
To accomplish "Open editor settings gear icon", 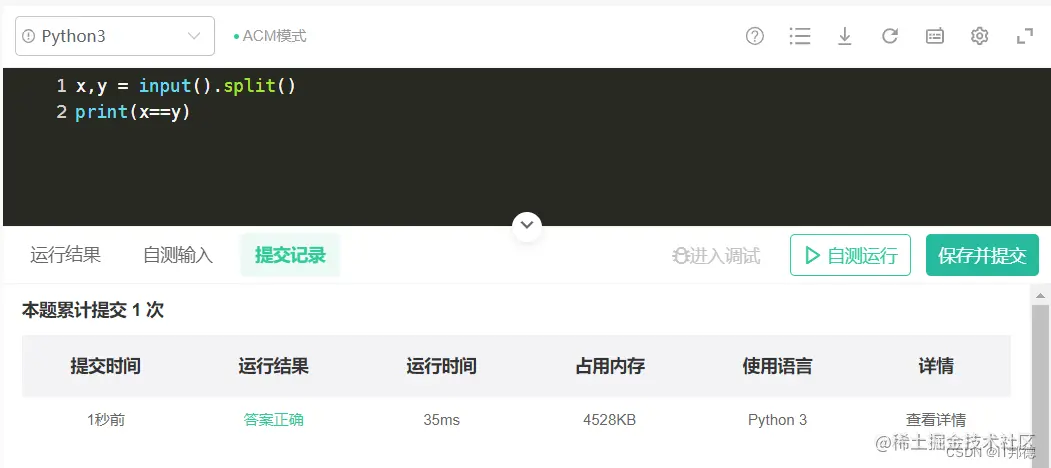I will coord(979,36).
